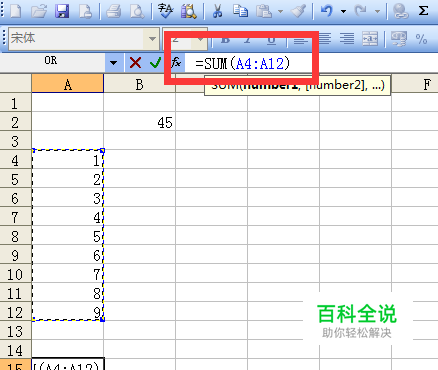Select column A header
The height and width of the screenshot is (370, 438).
(68, 84)
